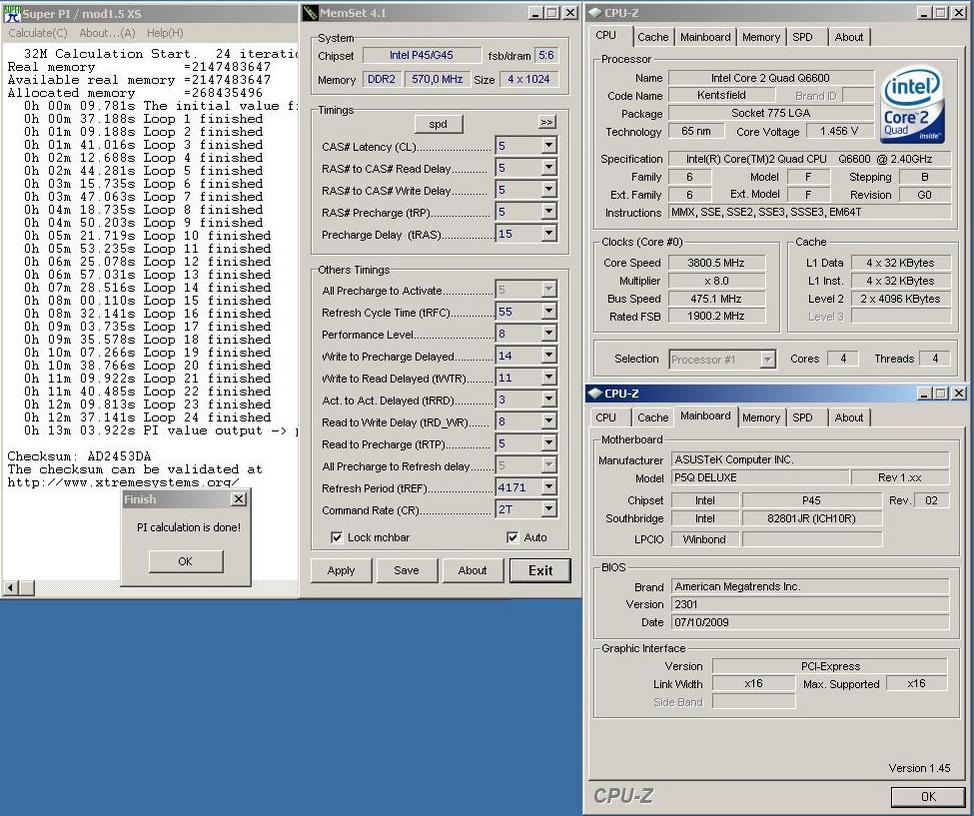Toggle the Lock mchbar checkbox
The width and height of the screenshot is (974, 816).
(337, 537)
